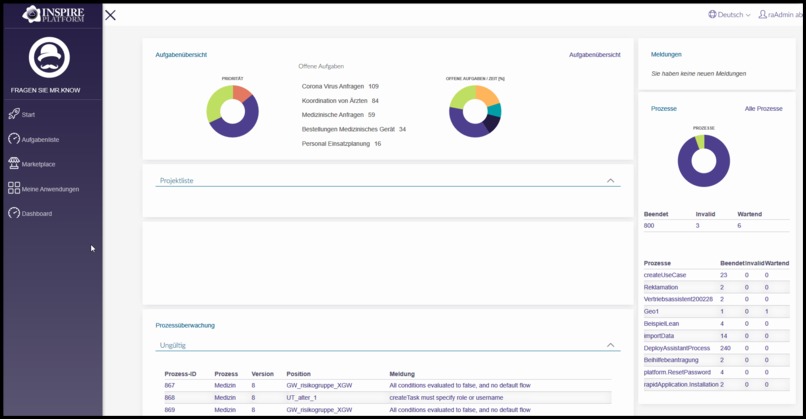
Task: Click FRAGEN SIE MR KNOW label
Action: point(45,90)
